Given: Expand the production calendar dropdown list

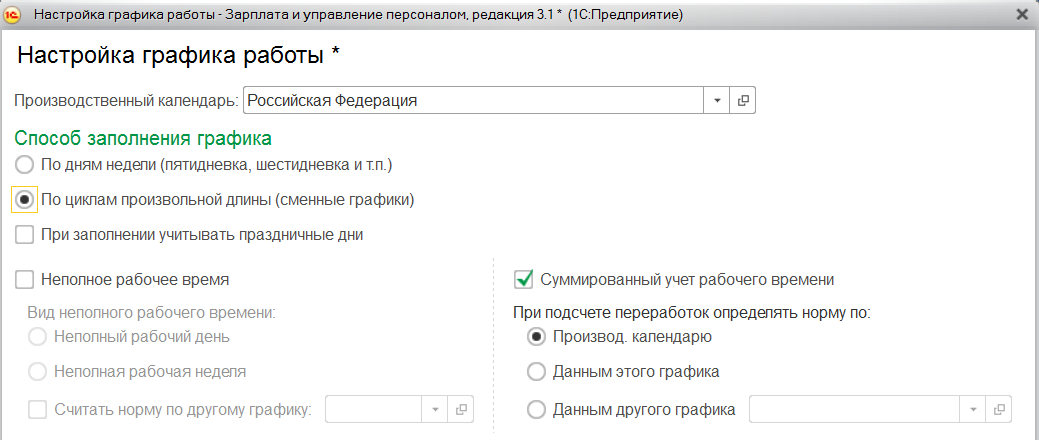Looking at the screenshot, I should tap(718, 101).
